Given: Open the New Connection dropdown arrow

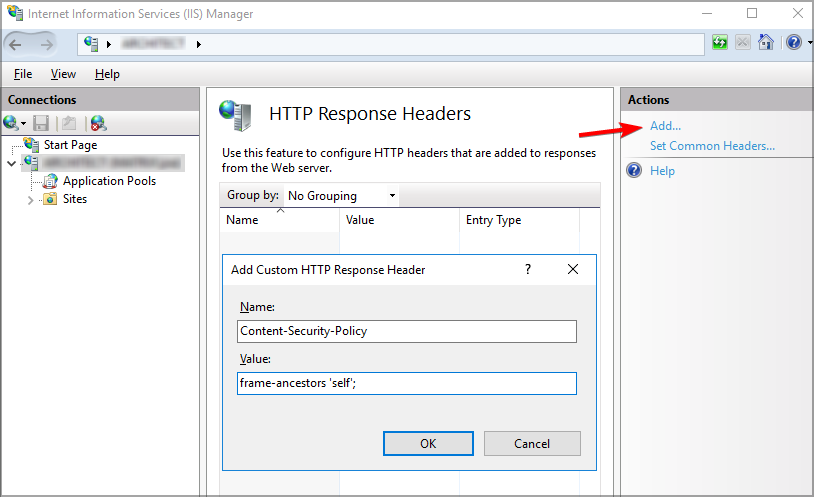Looking at the screenshot, I should (23, 124).
